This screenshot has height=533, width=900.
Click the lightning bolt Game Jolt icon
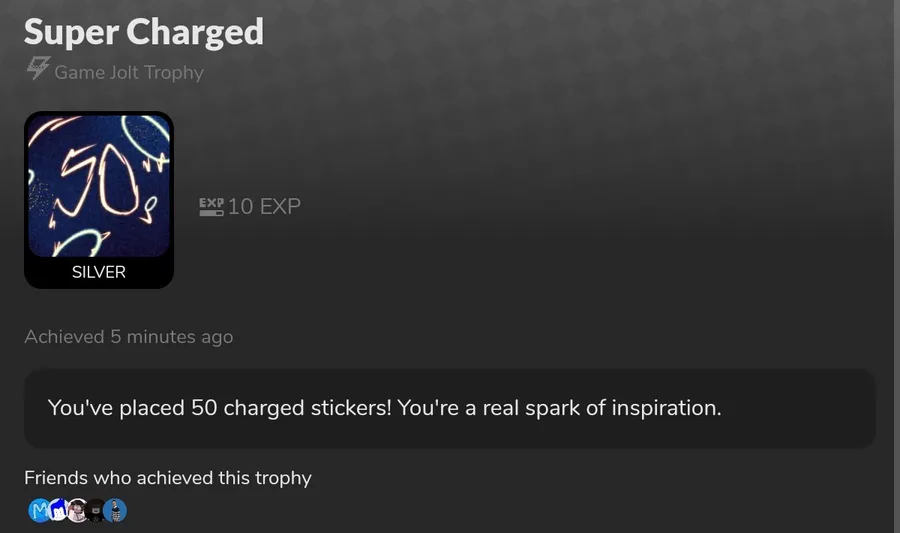37,70
